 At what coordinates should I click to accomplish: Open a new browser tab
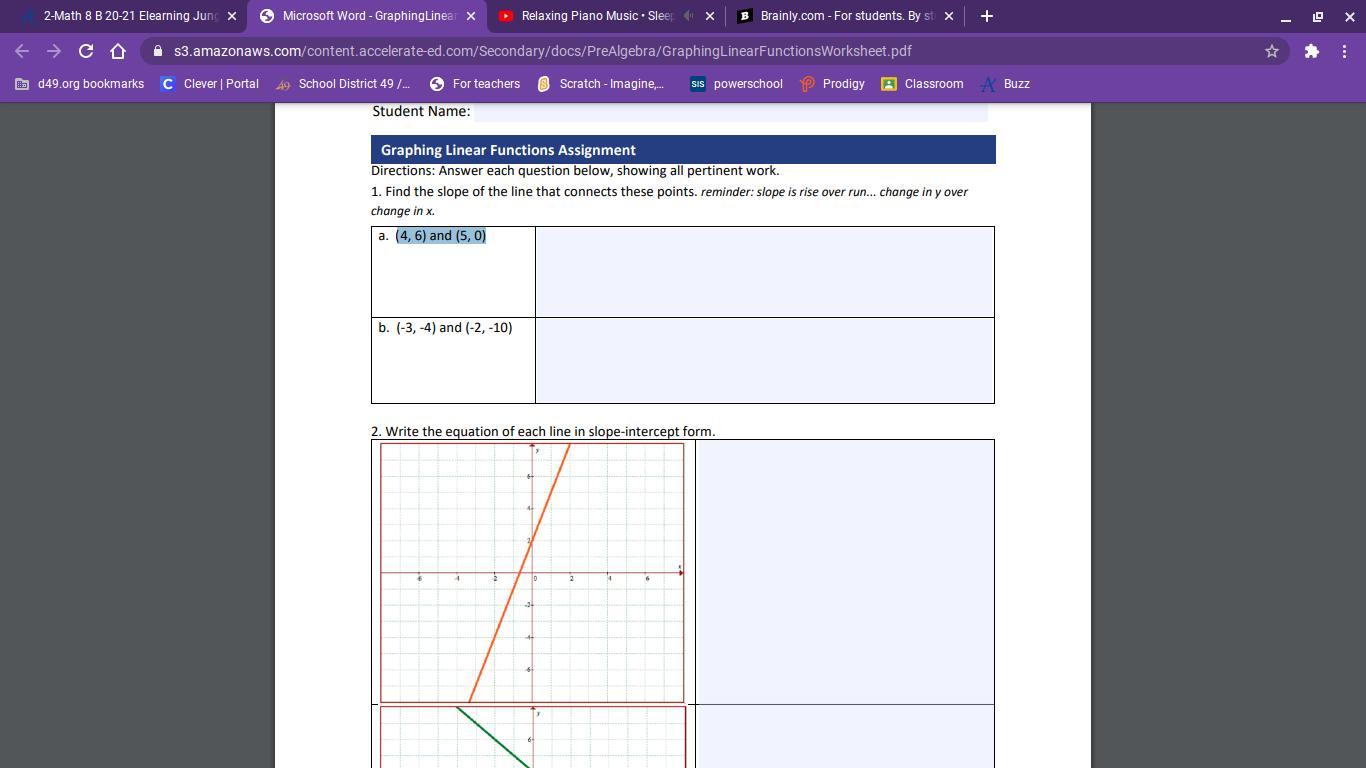pos(987,16)
